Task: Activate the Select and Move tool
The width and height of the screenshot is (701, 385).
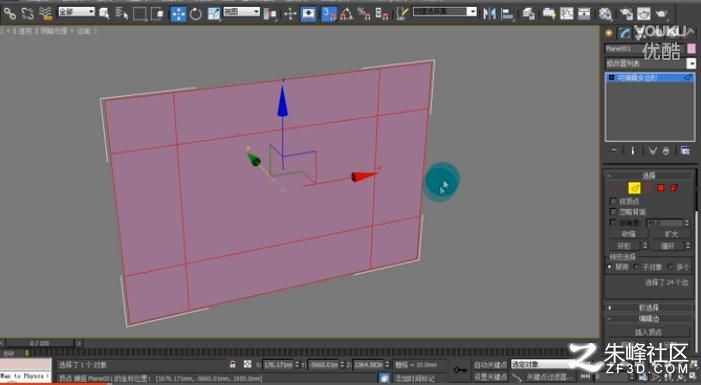Action: pos(178,14)
